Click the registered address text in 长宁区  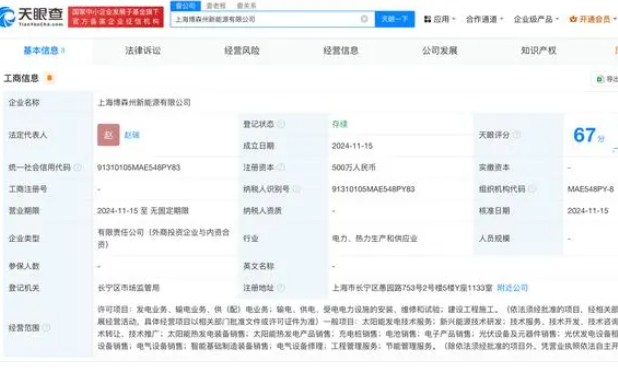point(412,288)
